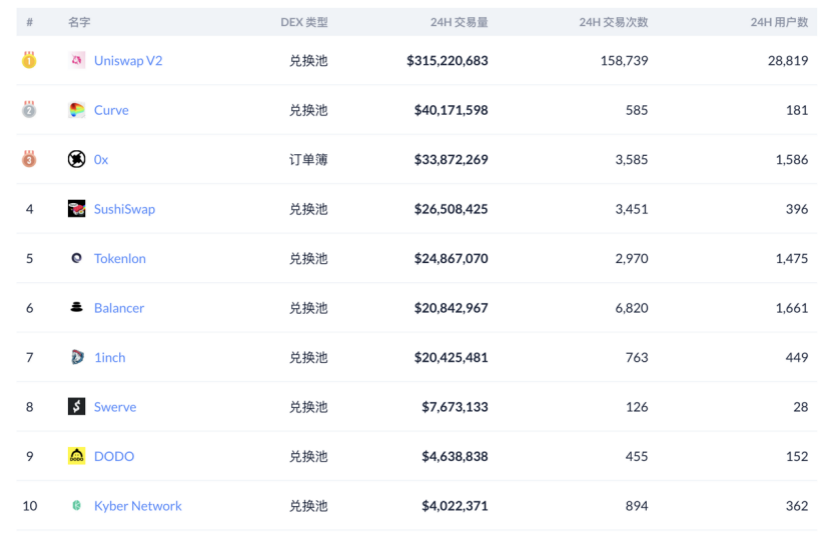Click the 126 trade count in Swerve row

pos(637,407)
